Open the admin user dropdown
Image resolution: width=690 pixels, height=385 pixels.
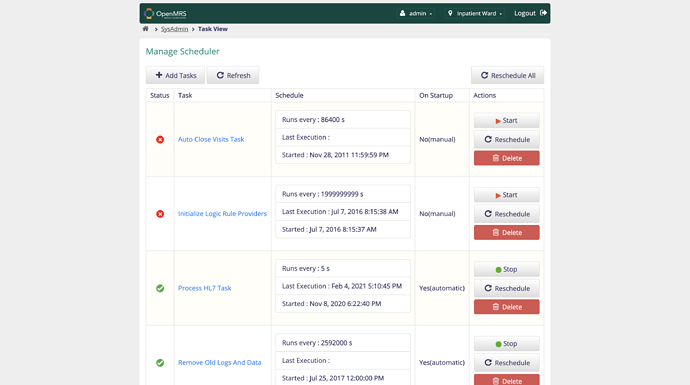tap(416, 14)
